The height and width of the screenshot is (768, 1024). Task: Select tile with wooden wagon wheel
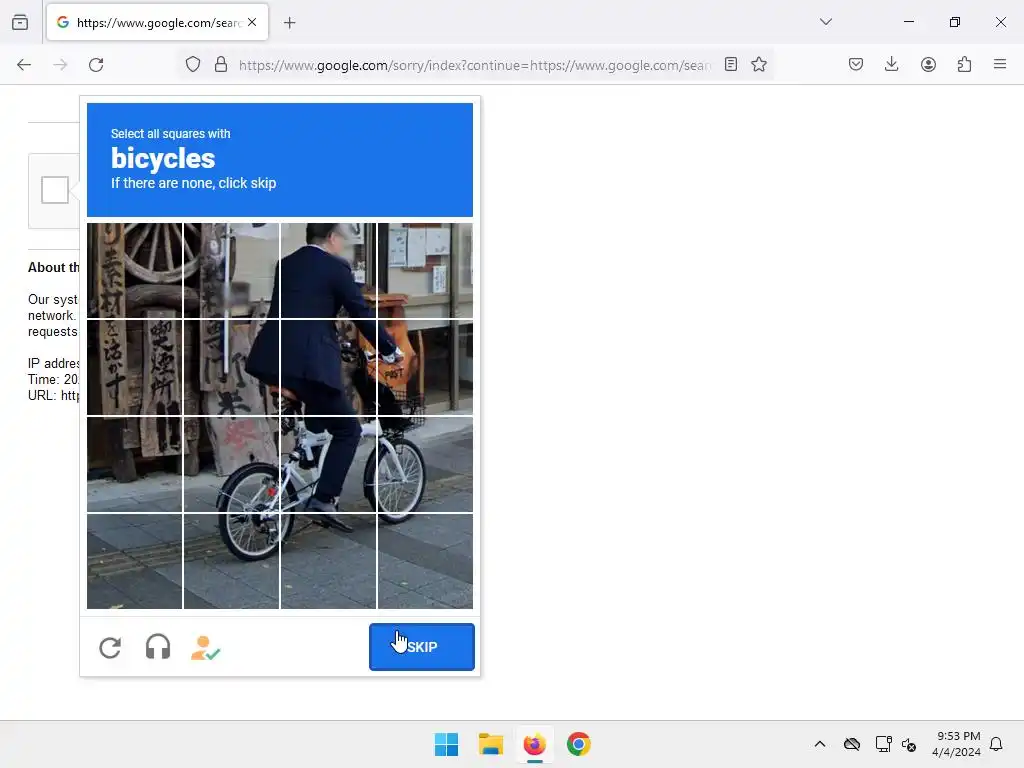click(135, 270)
